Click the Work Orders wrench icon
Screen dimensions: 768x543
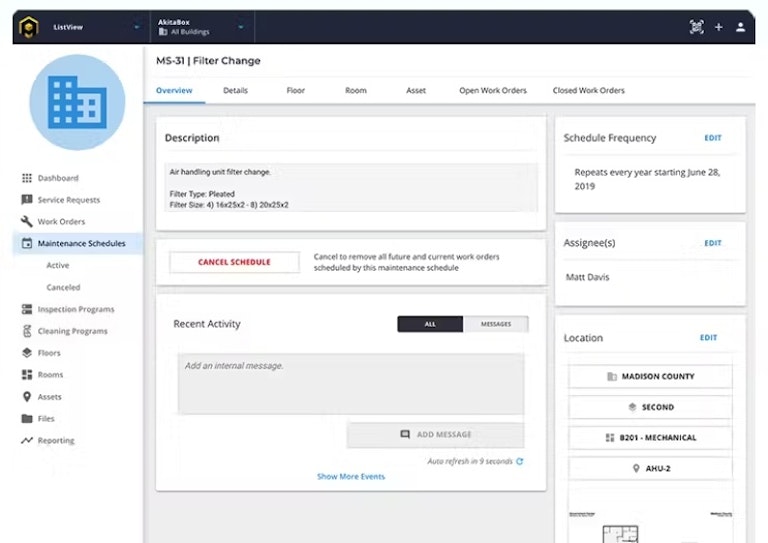27,221
